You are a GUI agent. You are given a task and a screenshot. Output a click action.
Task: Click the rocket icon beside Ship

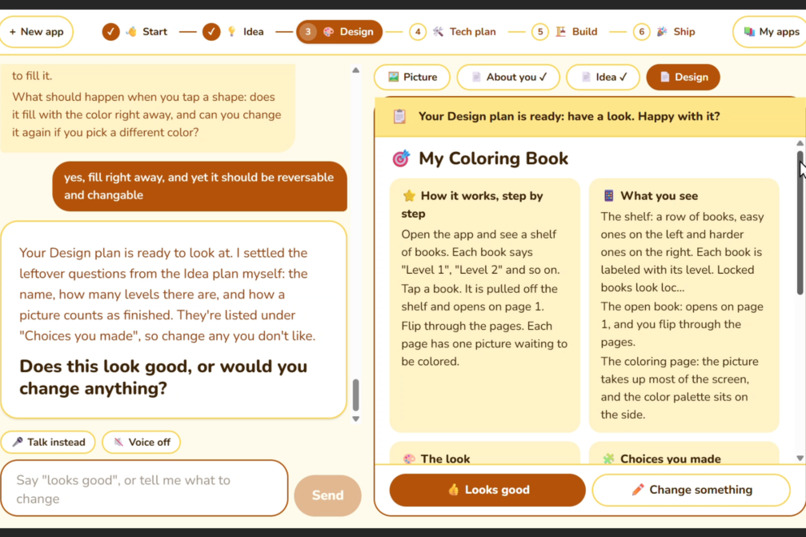[662, 32]
